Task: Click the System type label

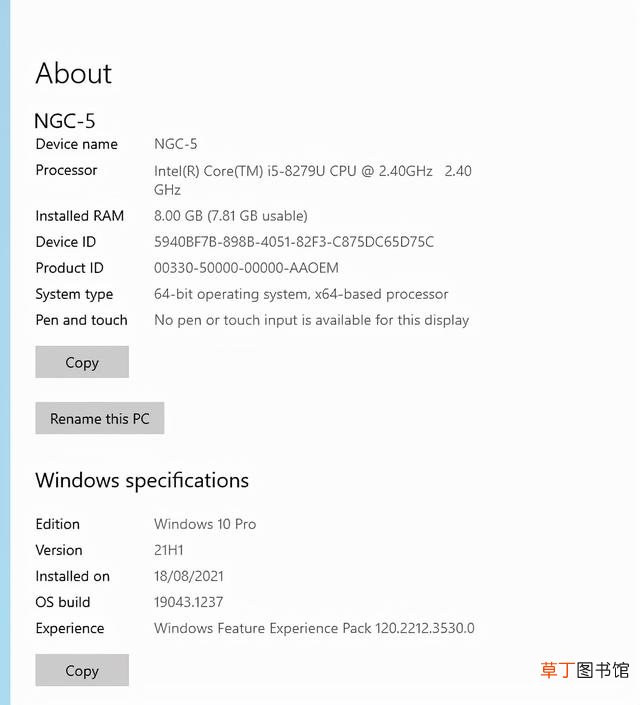Action: [74, 294]
